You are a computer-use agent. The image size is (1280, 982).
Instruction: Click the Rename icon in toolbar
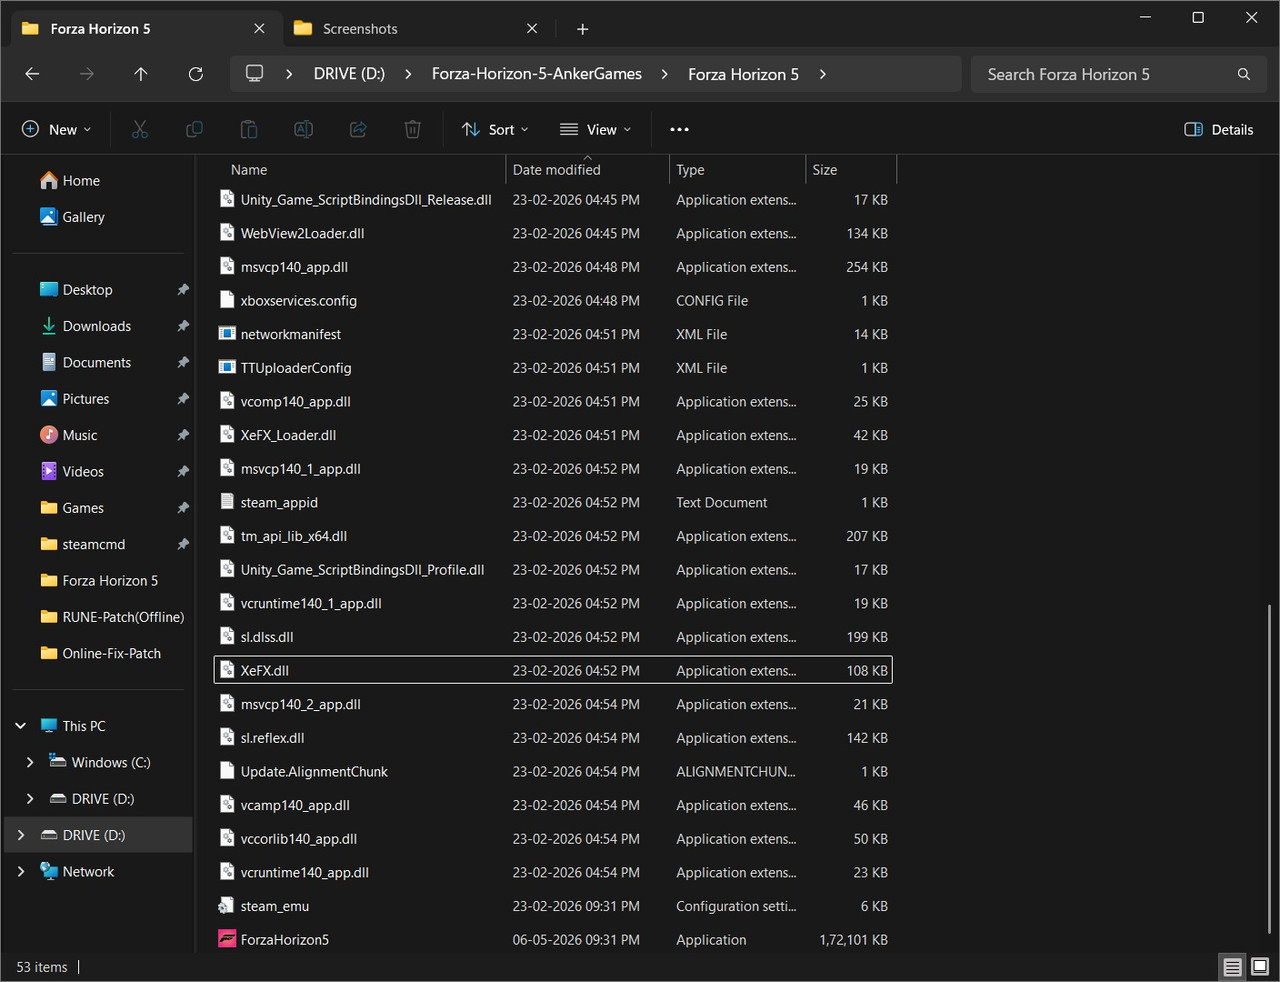coord(303,129)
